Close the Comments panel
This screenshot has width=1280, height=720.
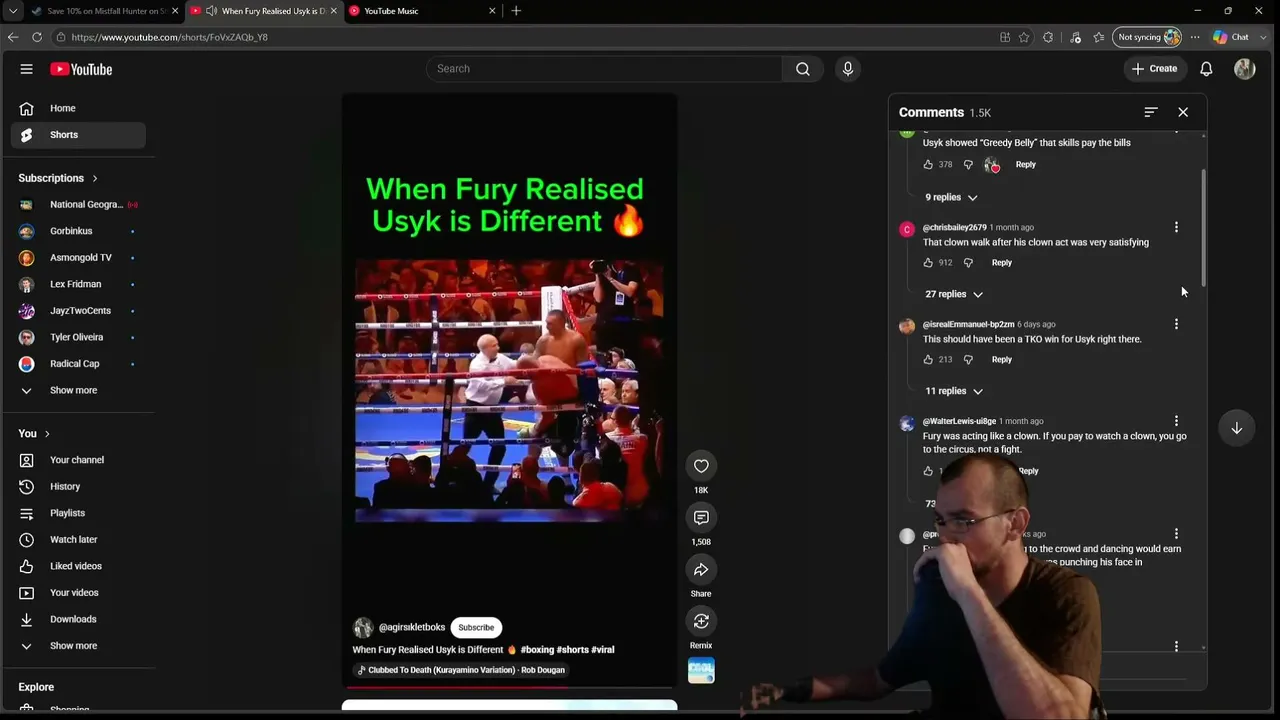click(1183, 112)
